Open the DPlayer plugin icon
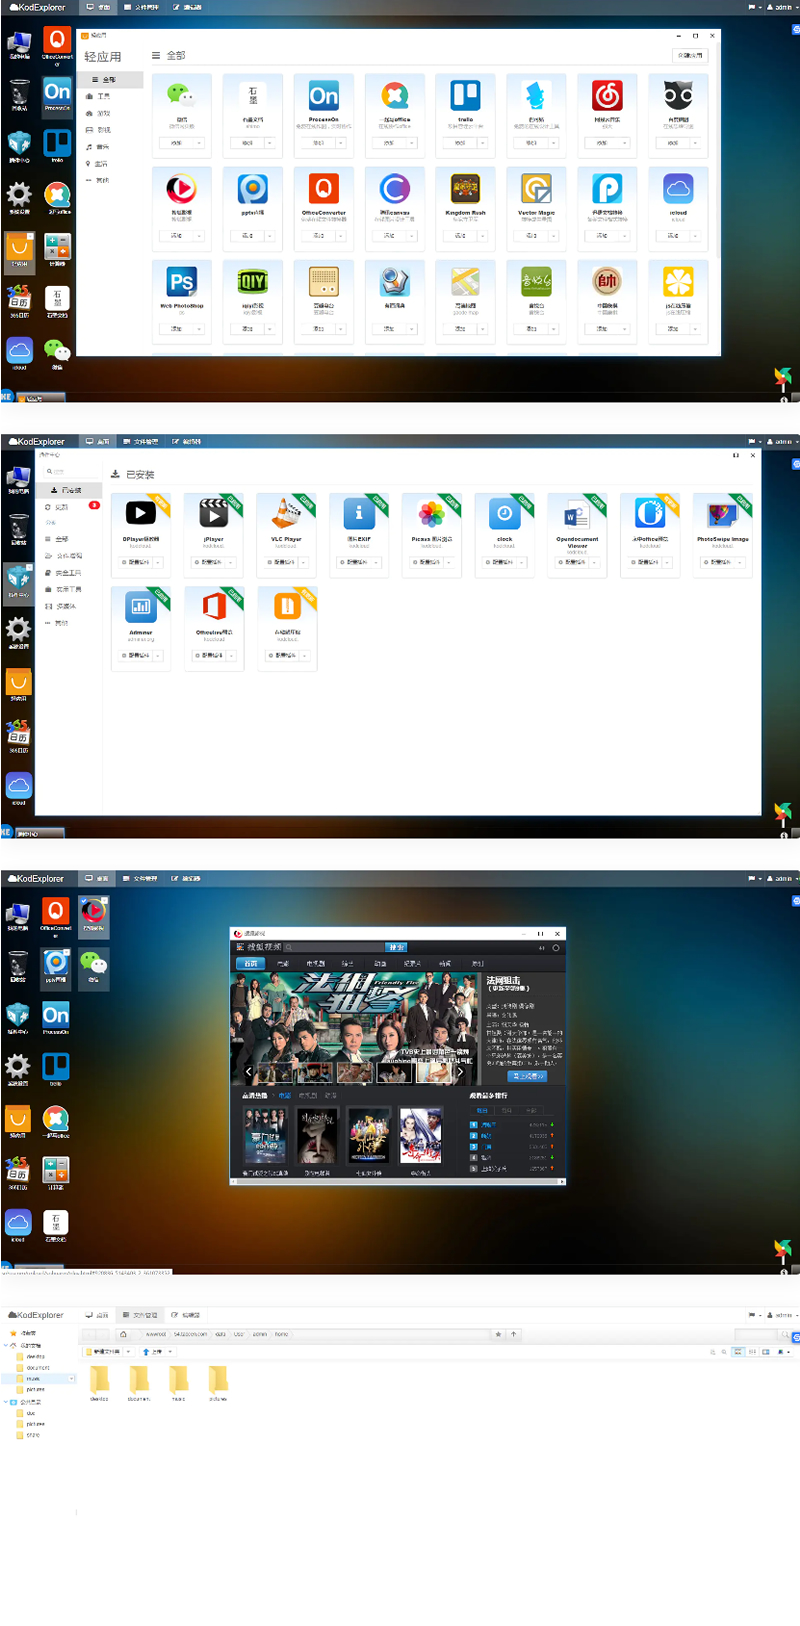This screenshot has height=1626, width=800. [x=140, y=514]
